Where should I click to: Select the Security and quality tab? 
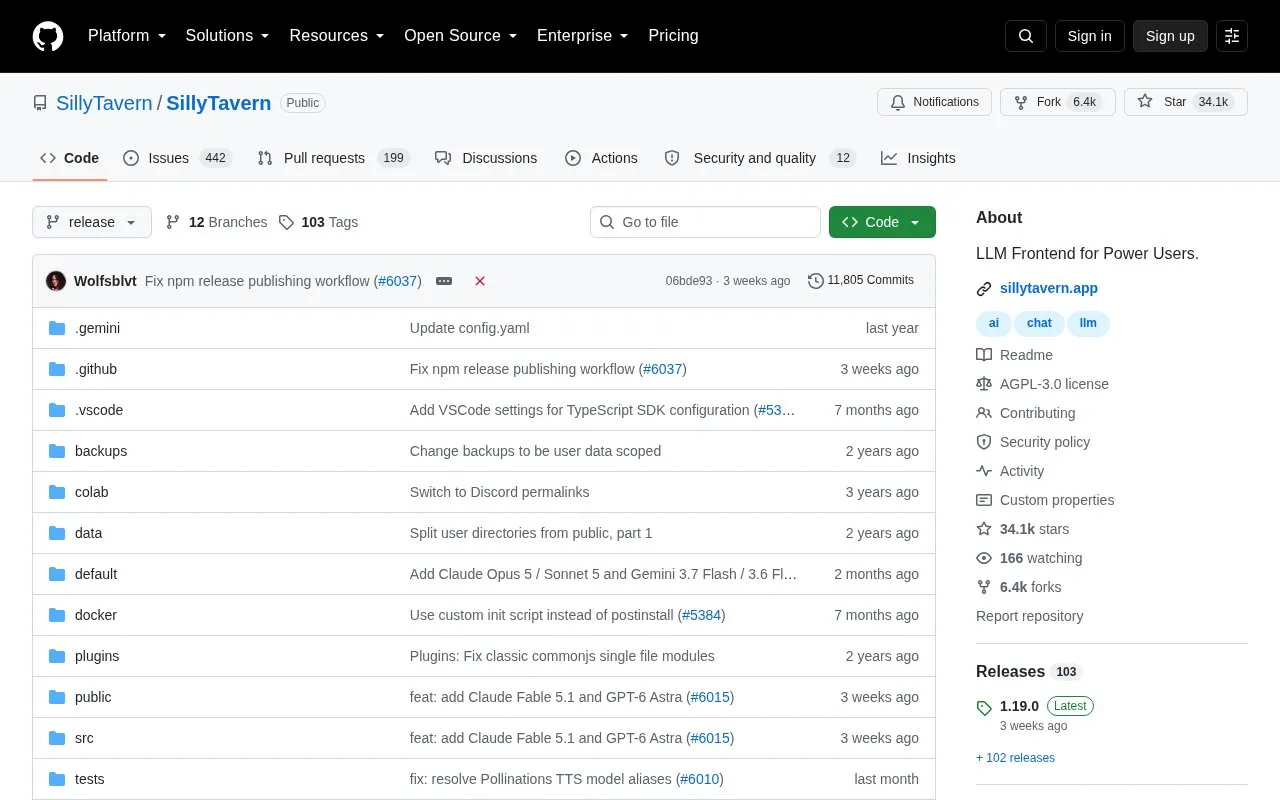(x=760, y=158)
